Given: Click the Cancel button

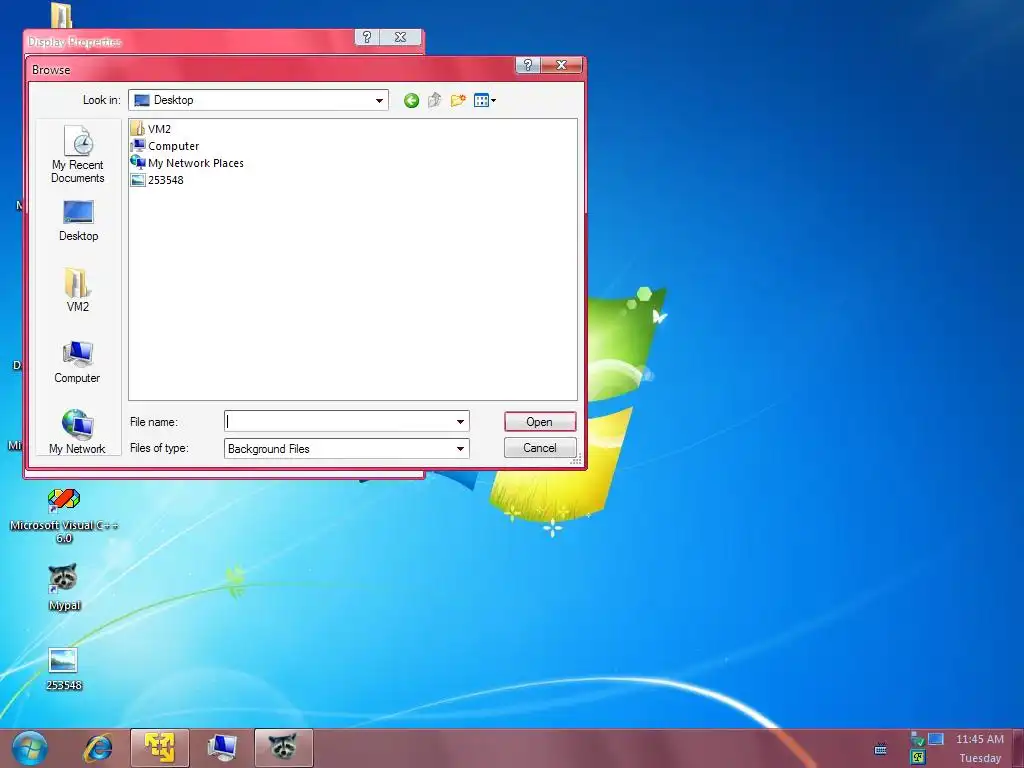Looking at the screenshot, I should (539, 448).
